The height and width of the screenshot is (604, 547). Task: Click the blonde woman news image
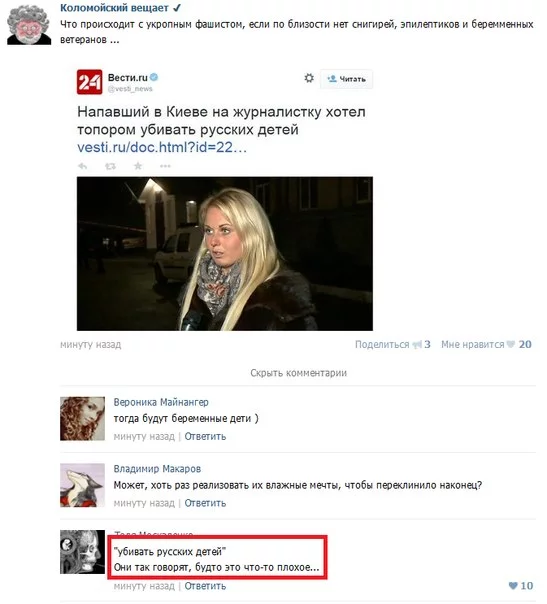tap(225, 253)
